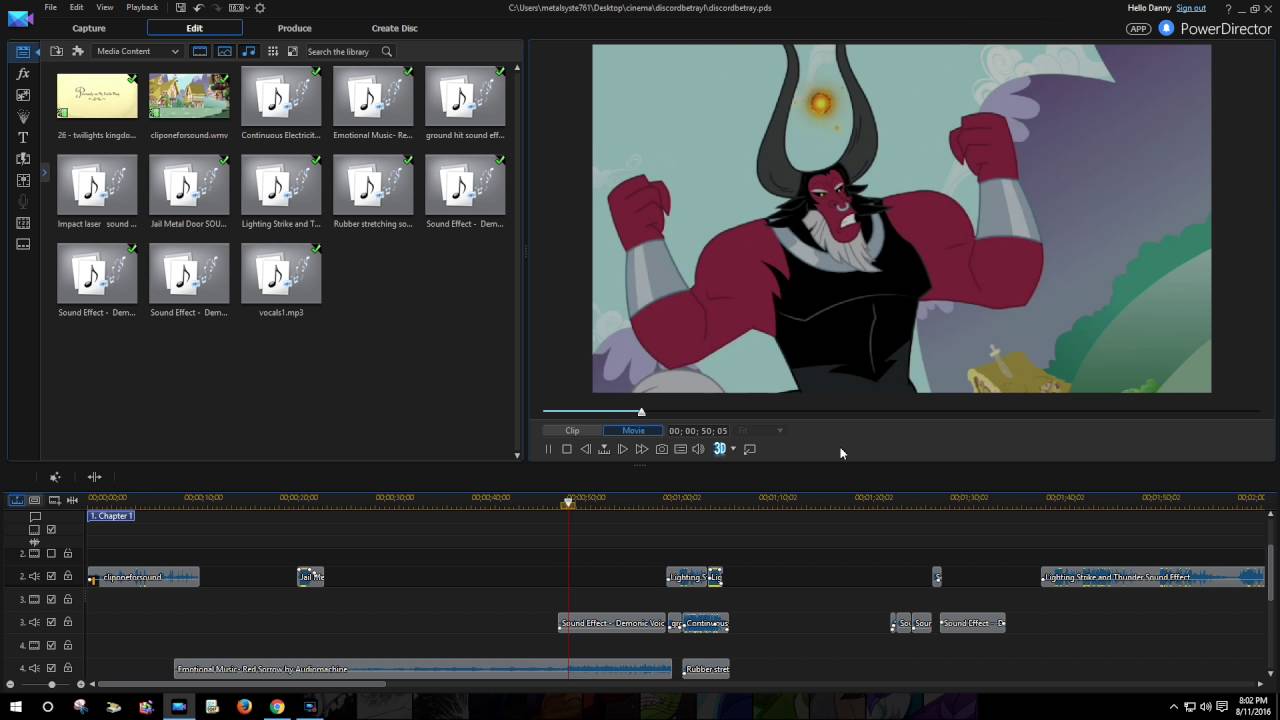This screenshot has width=1280, height=720.
Task: Open the preview Fit zoom dropdown
Action: 760,431
